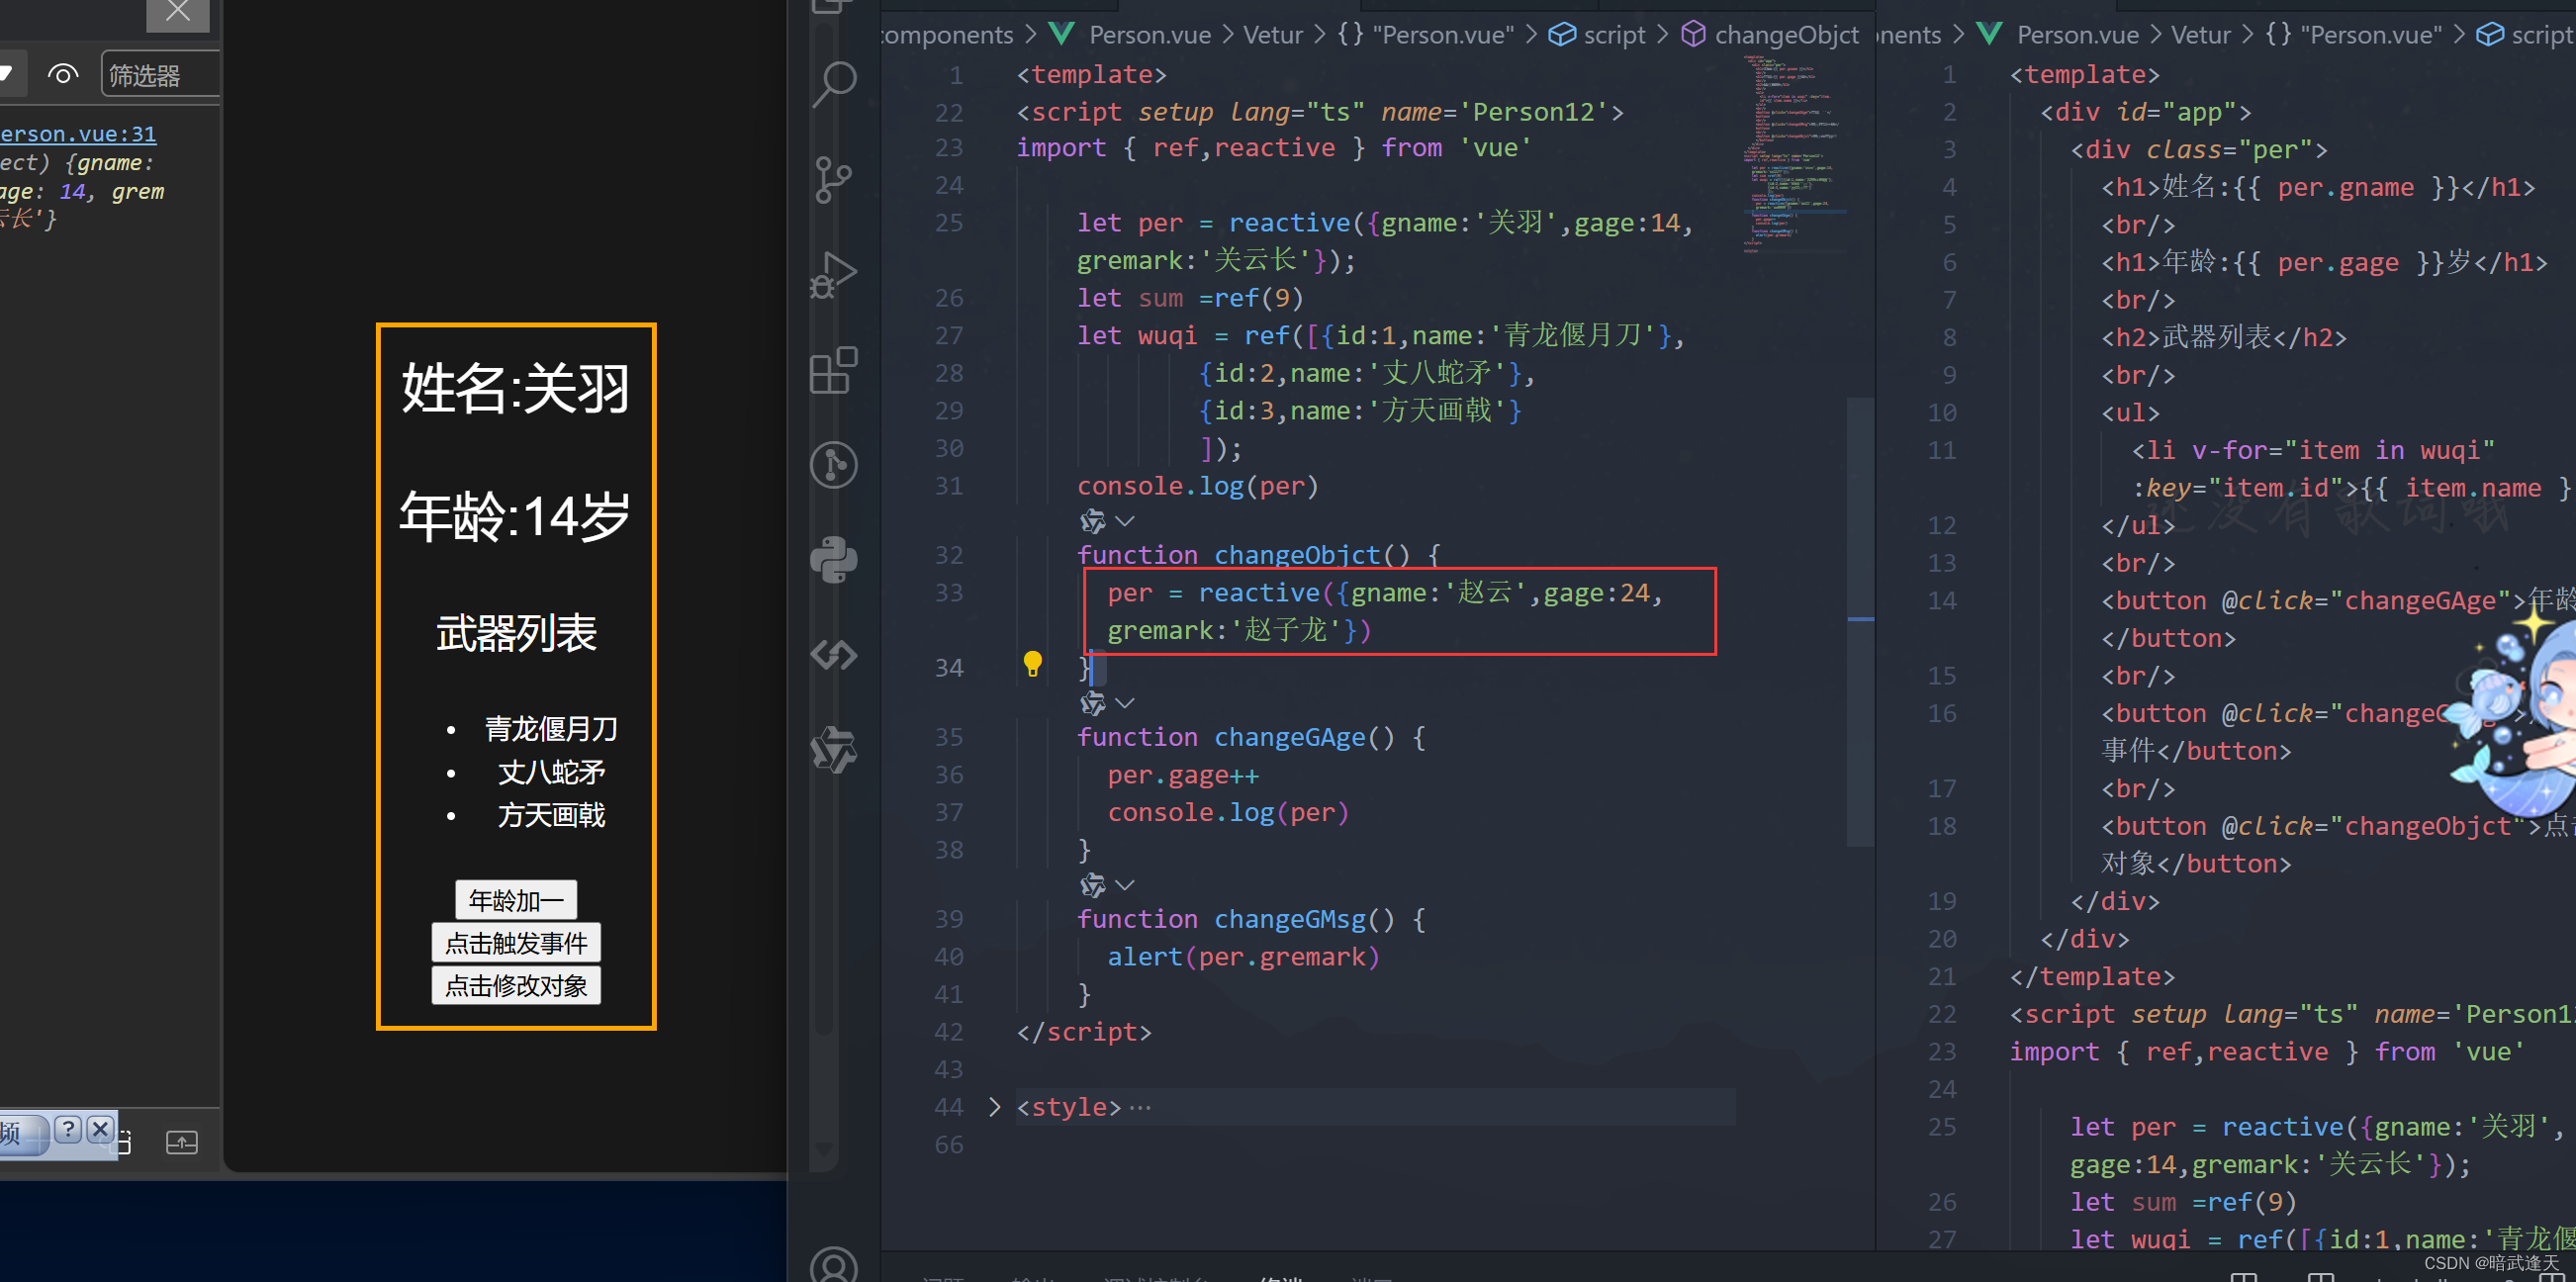Open the Python icon in activity bar
Image resolution: width=2576 pixels, height=1282 pixels.
click(834, 560)
